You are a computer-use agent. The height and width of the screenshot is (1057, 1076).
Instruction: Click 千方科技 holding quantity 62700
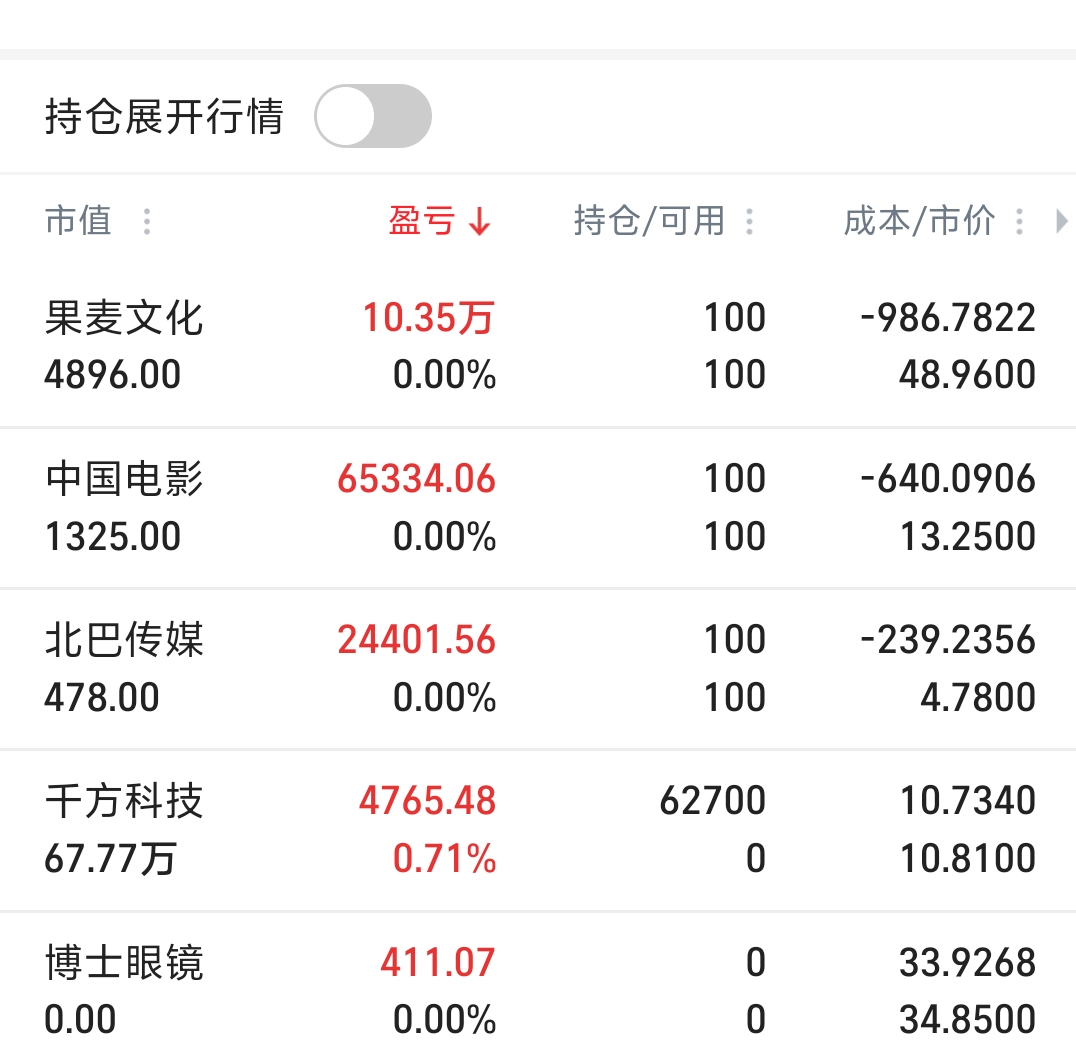pos(712,800)
